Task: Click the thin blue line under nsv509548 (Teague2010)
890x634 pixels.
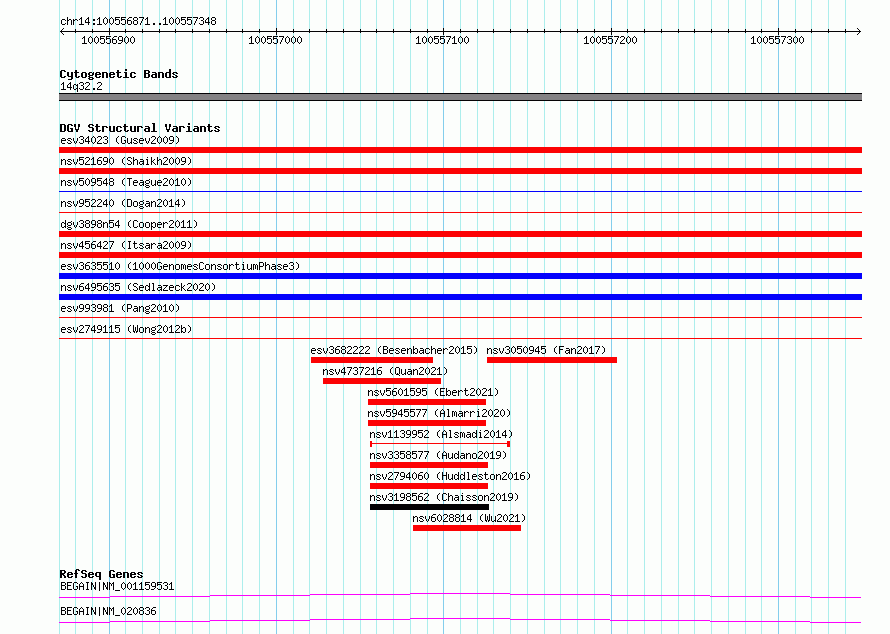Action: [x=460, y=192]
